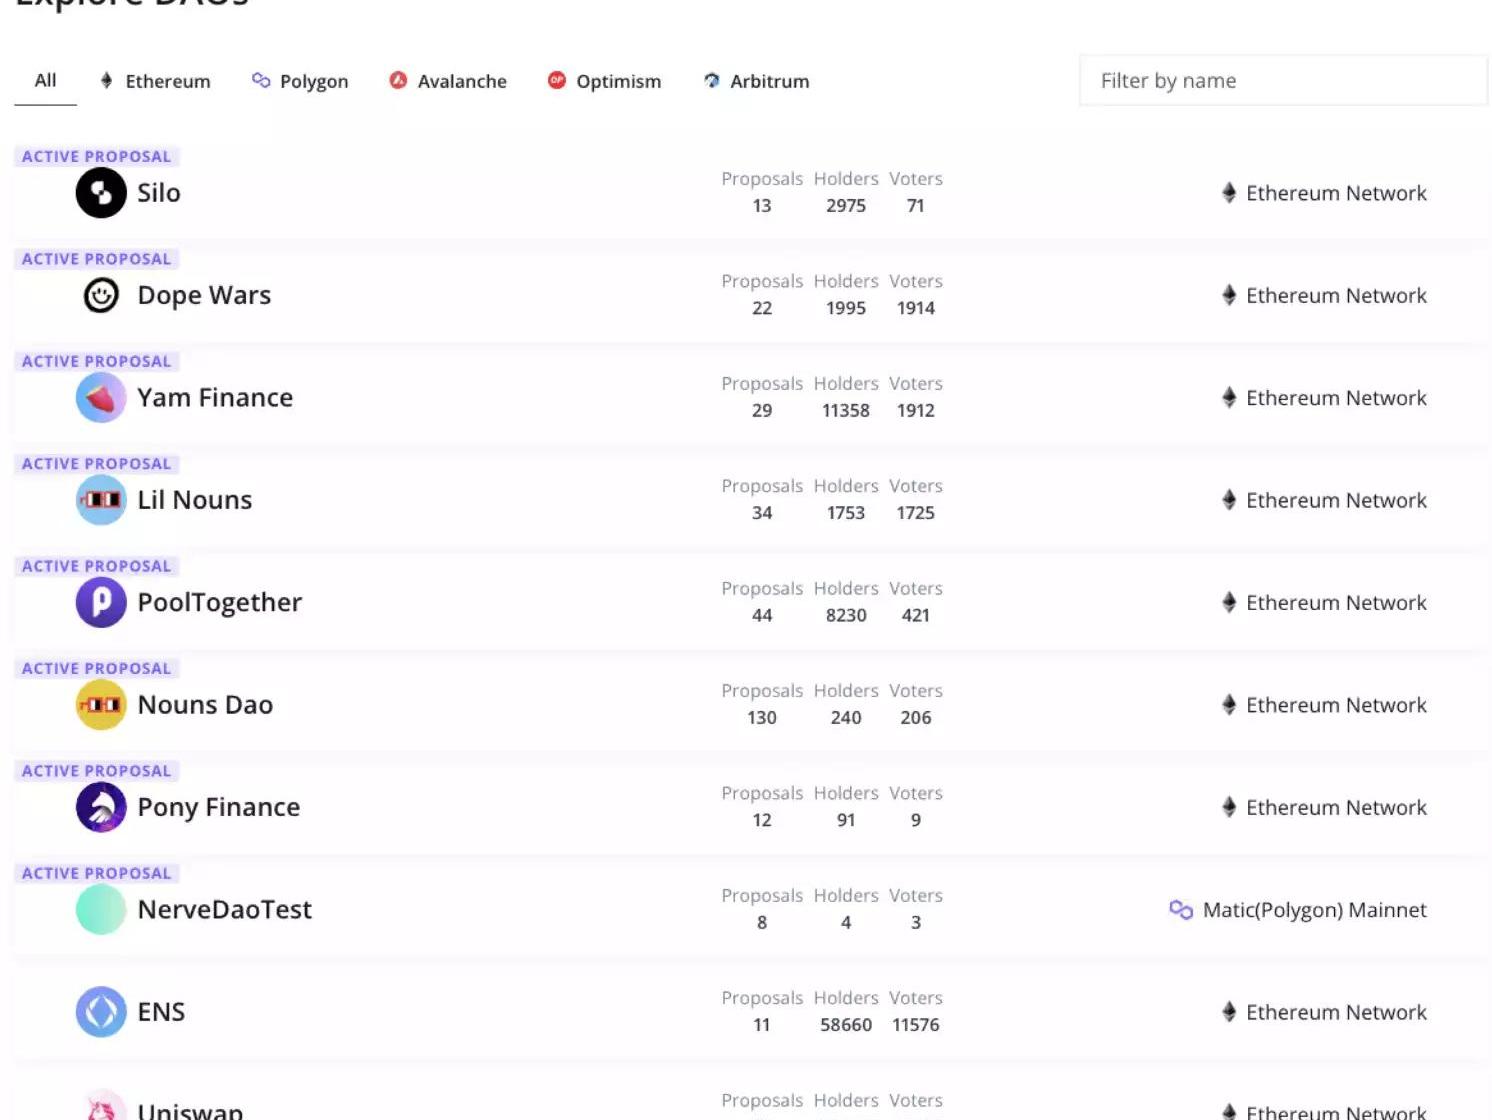Screen dimensions: 1492x1120
Task: Open the Dope Wars DAO name link
Action: (x=204, y=295)
